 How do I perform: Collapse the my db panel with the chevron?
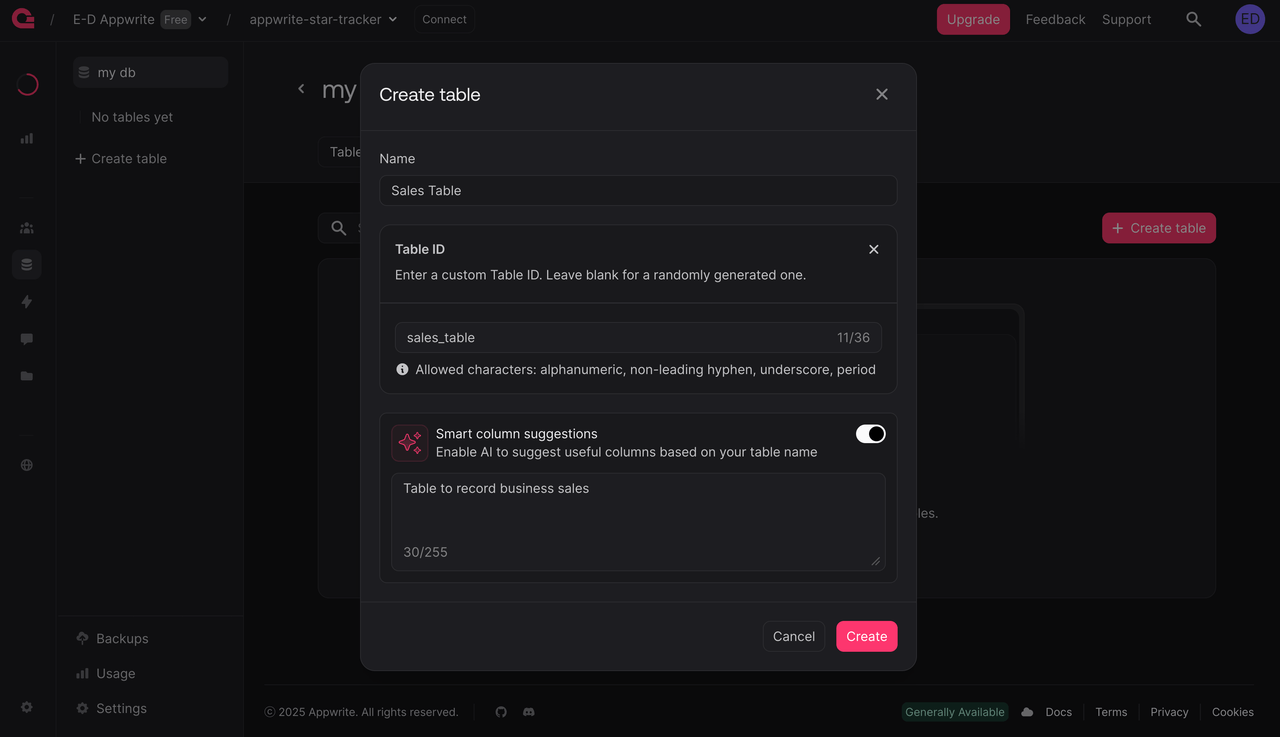[x=301, y=88]
